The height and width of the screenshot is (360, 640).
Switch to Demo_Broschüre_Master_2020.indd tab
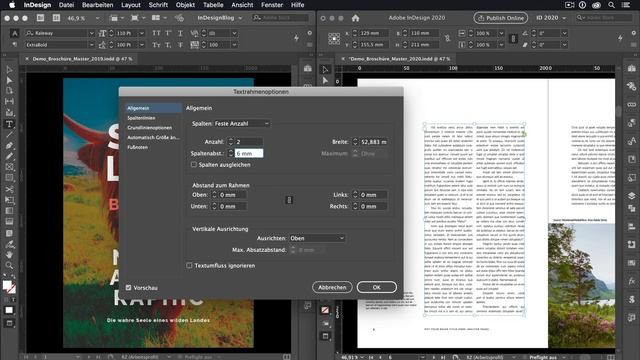click(400, 59)
